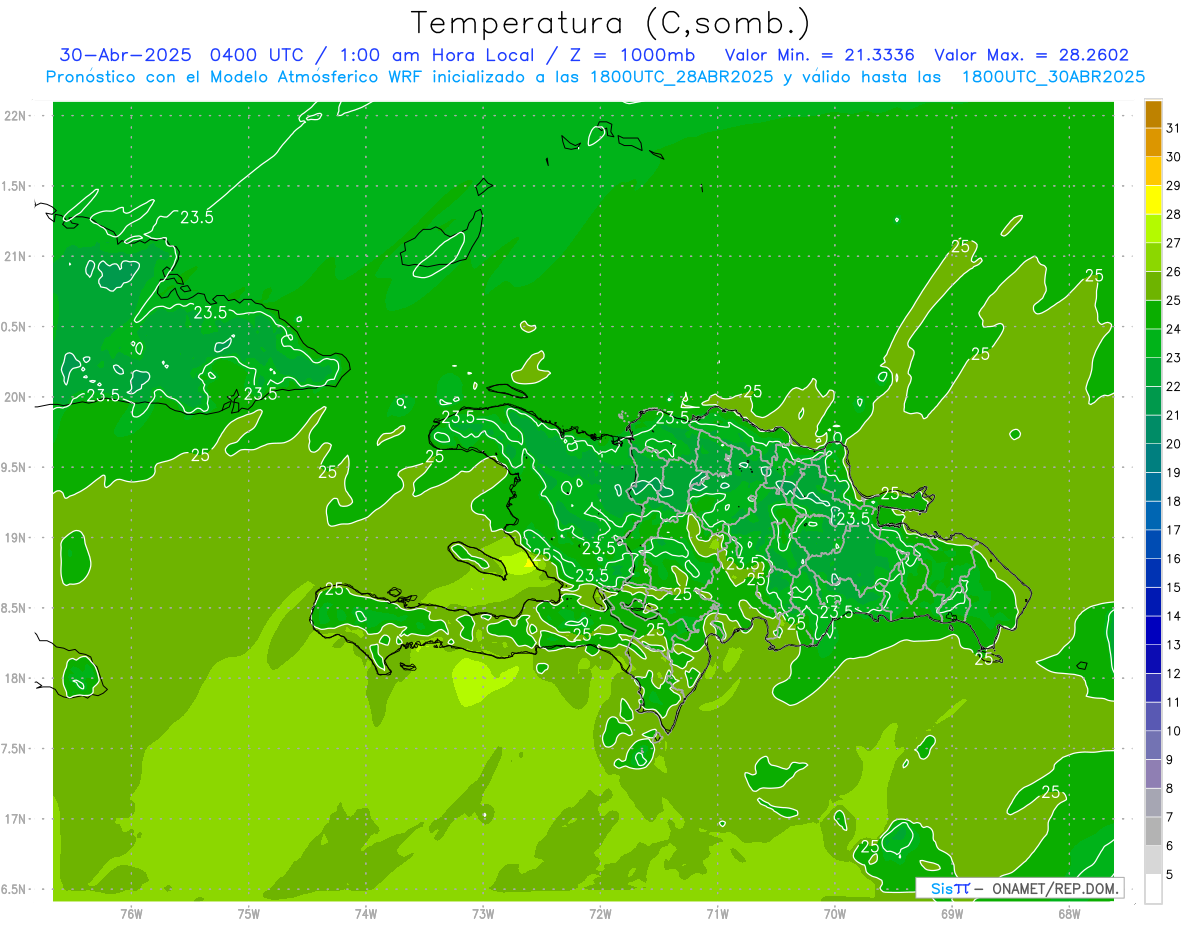
Task: Click the "8.5N" latitude label
Action: 14,608
